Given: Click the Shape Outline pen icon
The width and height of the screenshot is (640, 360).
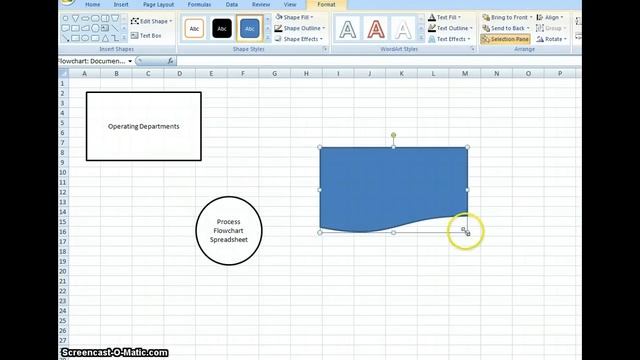Looking at the screenshot, I should click(278, 28).
